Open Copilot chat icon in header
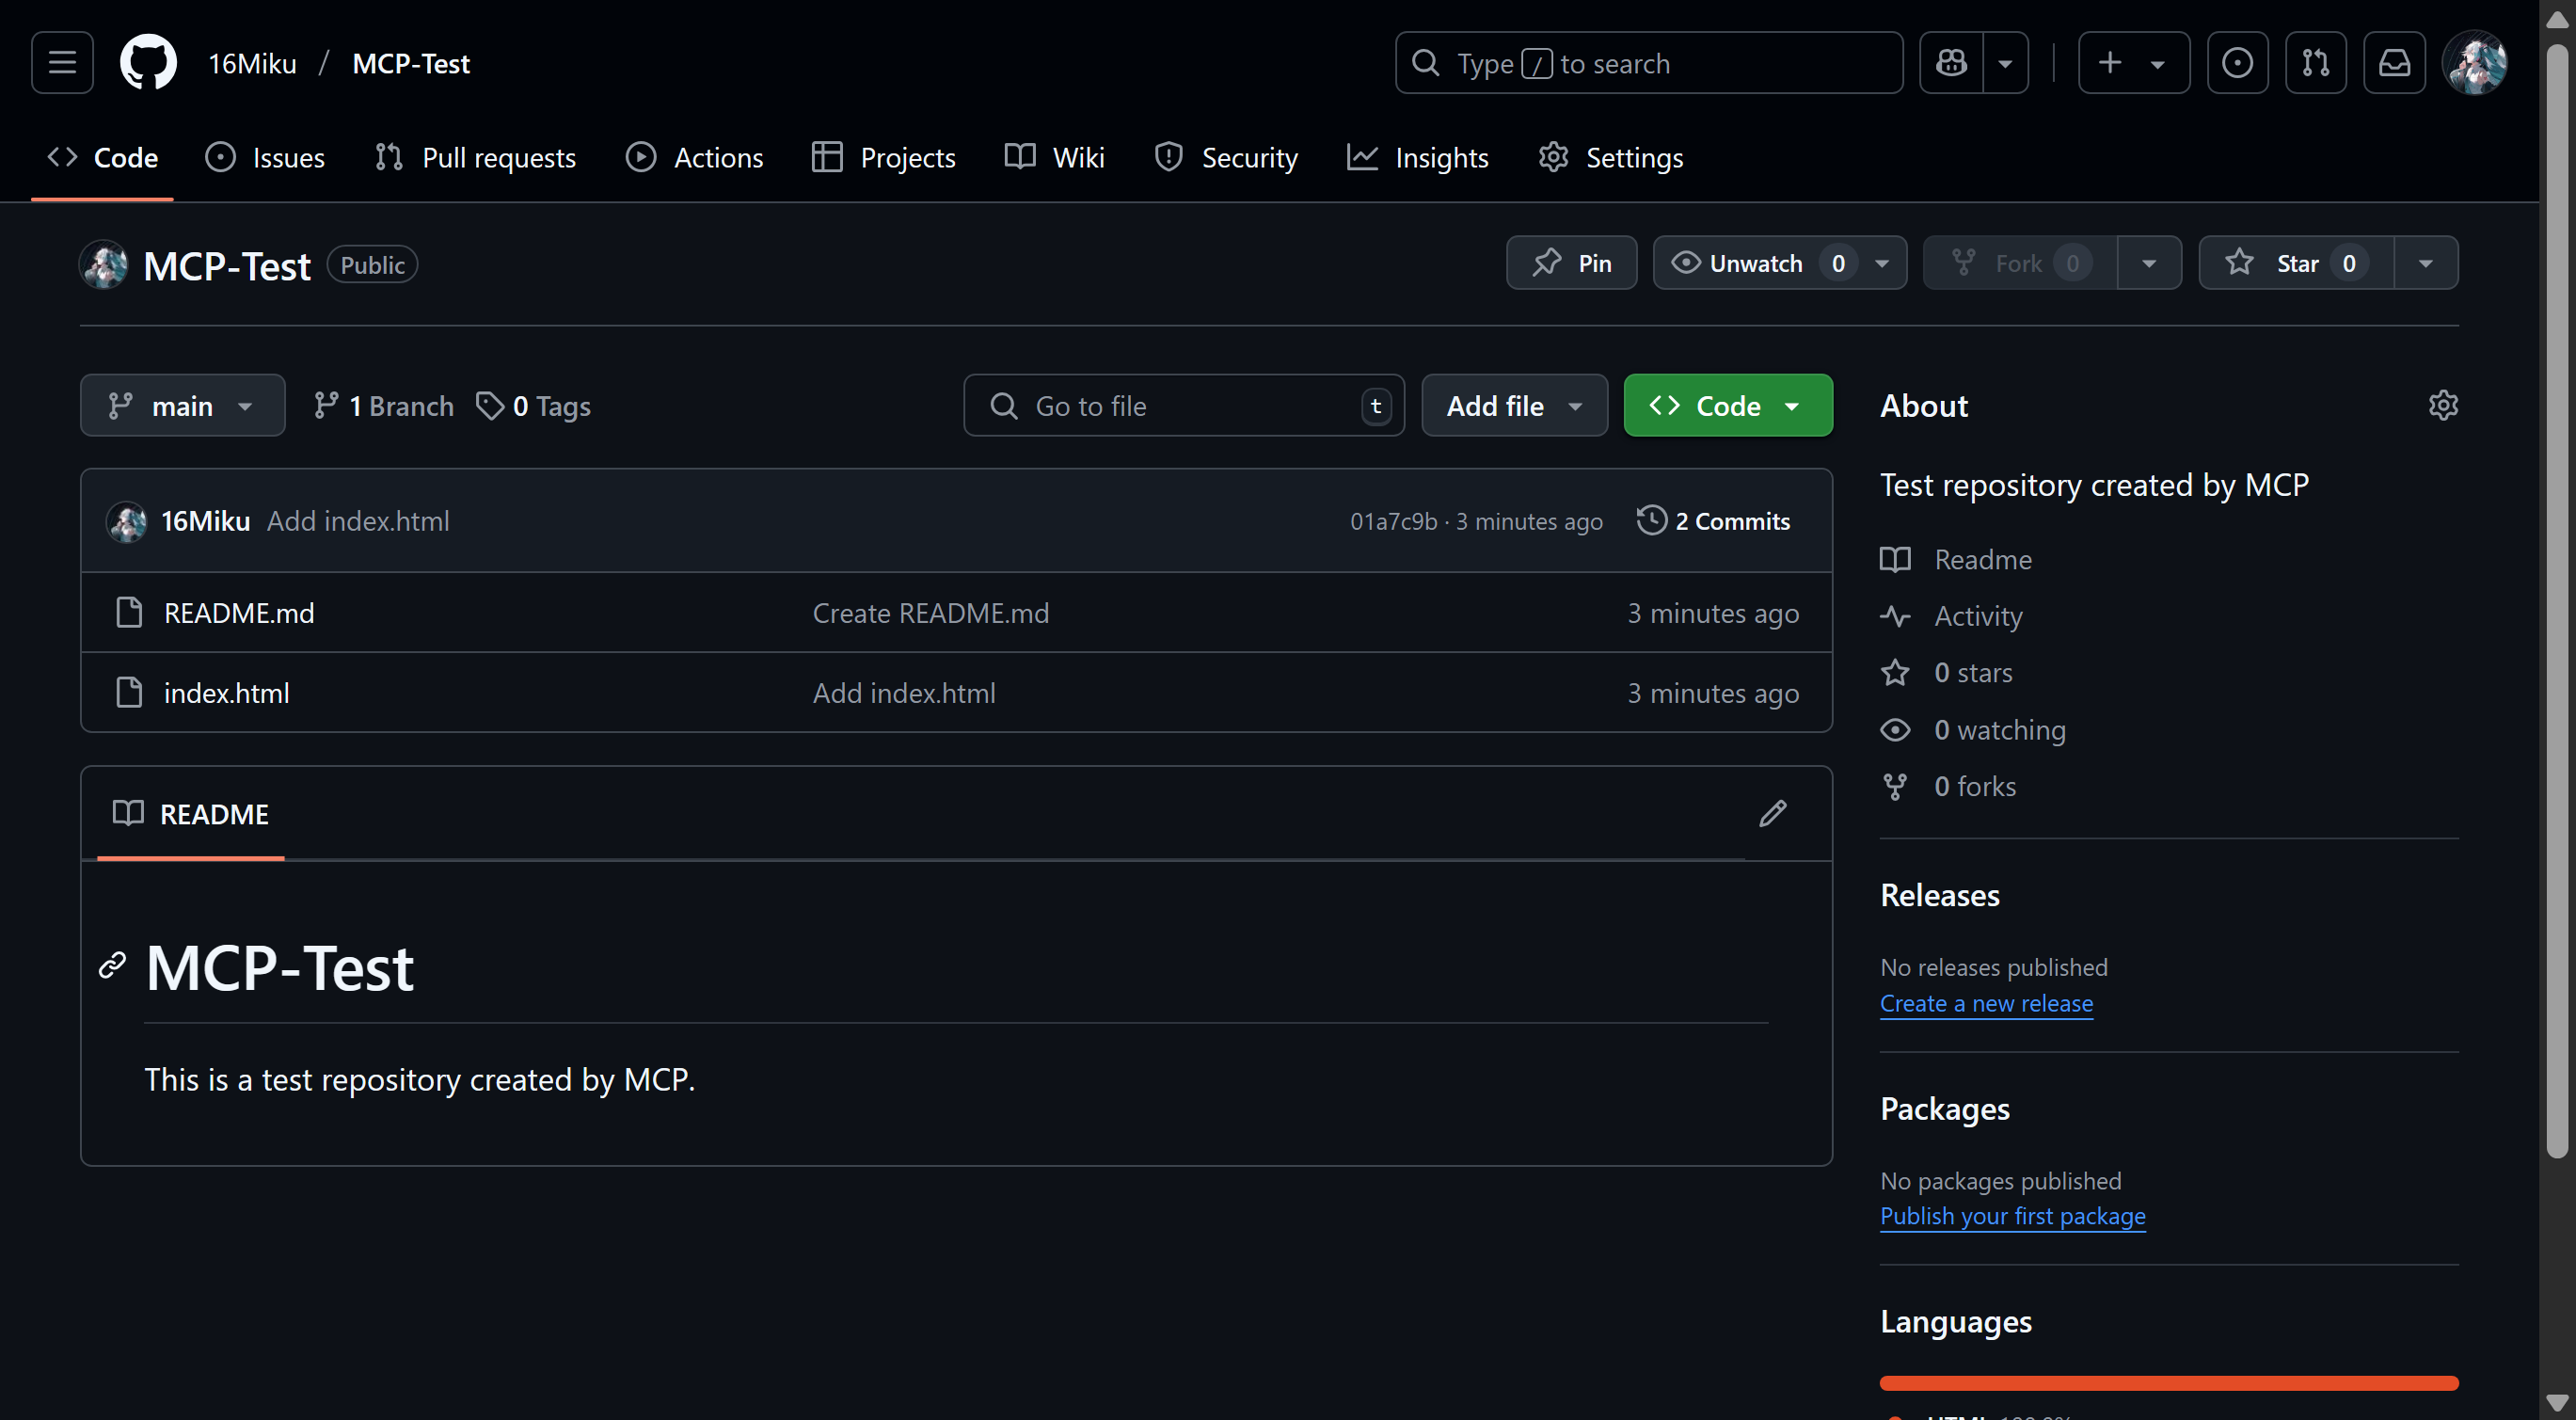Image resolution: width=2576 pixels, height=1420 pixels. [1950, 63]
